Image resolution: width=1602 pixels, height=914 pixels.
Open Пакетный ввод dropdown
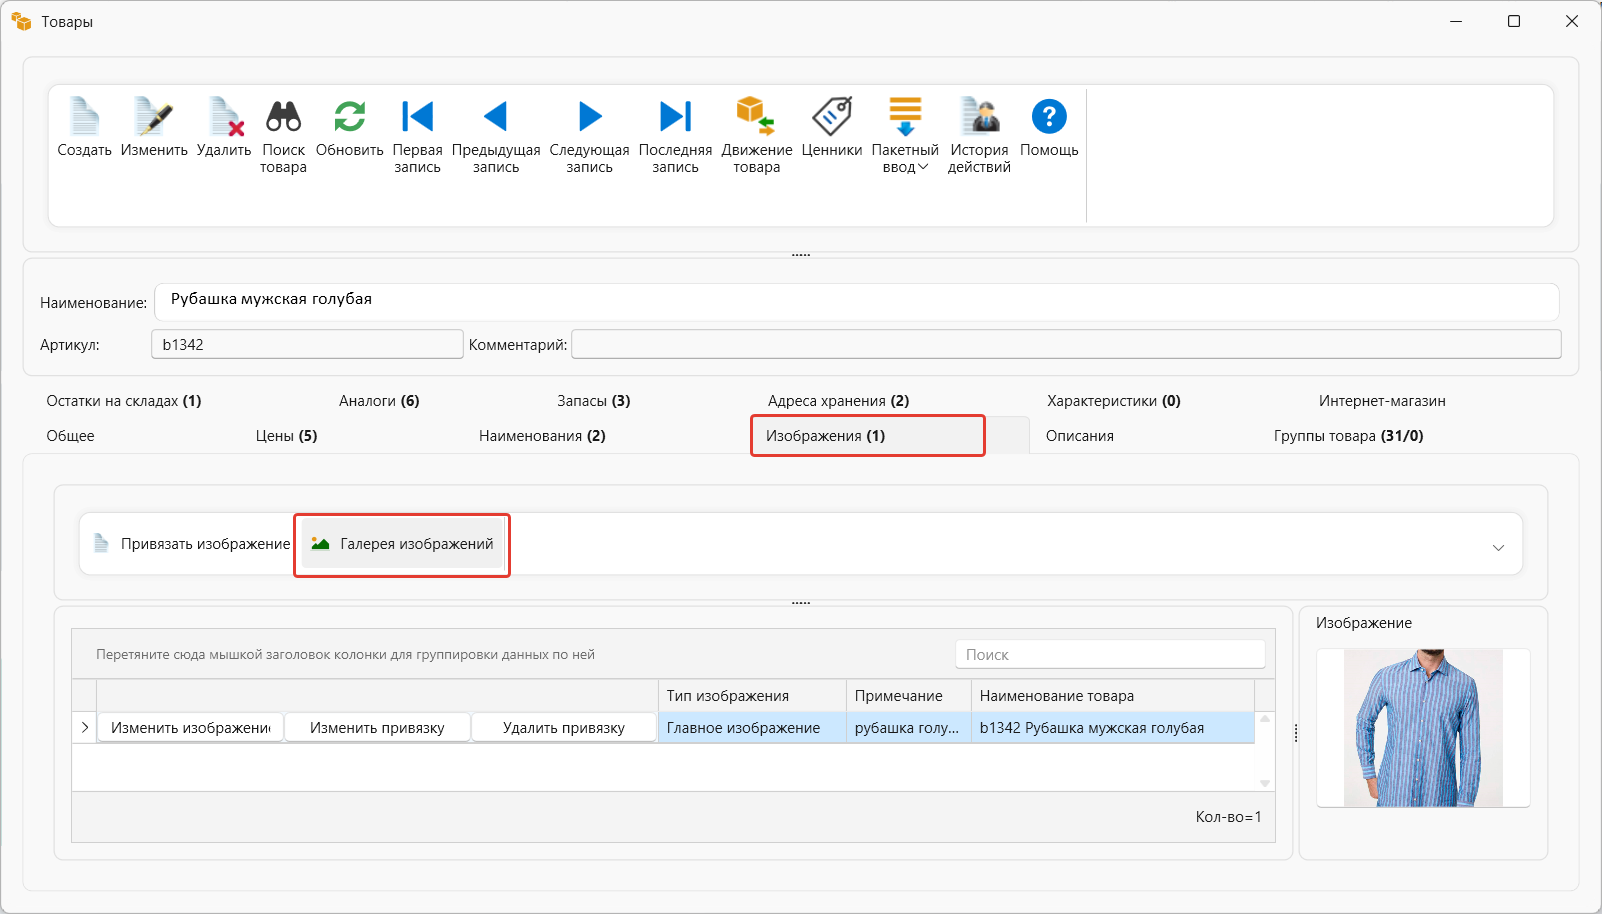[905, 135]
